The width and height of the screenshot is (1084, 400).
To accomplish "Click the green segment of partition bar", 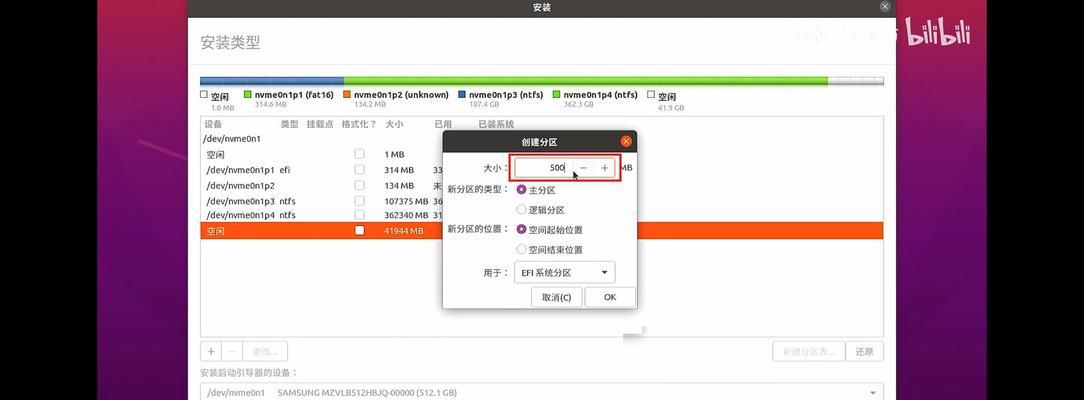I will pyautogui.click(x=586, y=81).
